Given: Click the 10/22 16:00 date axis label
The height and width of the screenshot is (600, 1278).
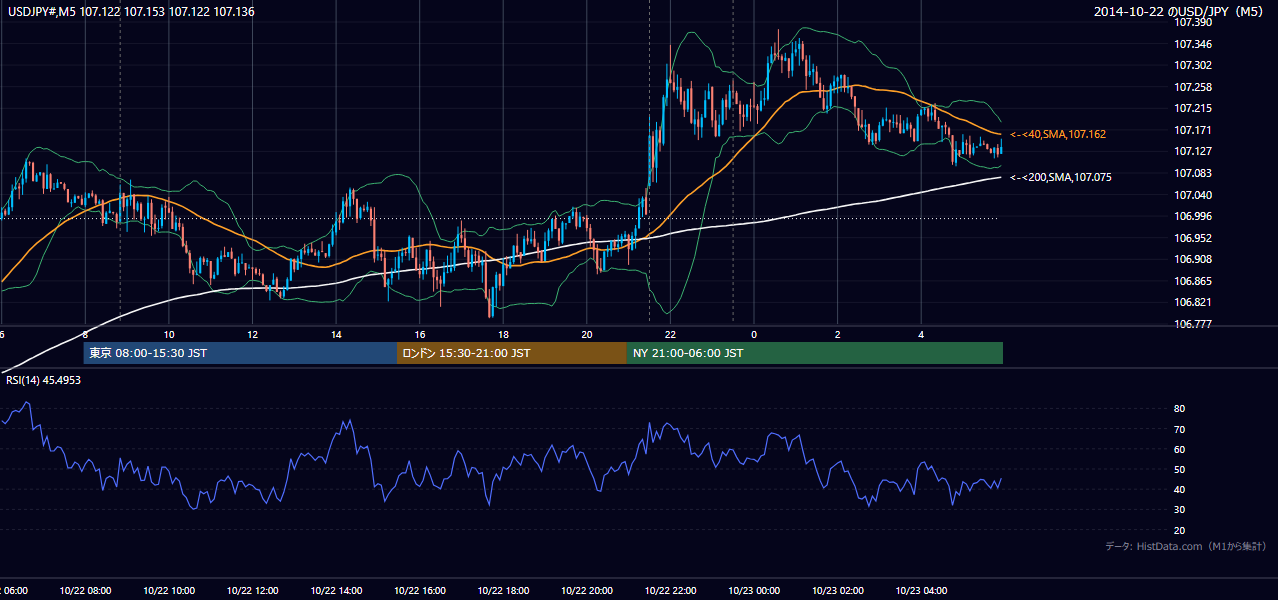Looking at the screenshot, I should (419, 590).
